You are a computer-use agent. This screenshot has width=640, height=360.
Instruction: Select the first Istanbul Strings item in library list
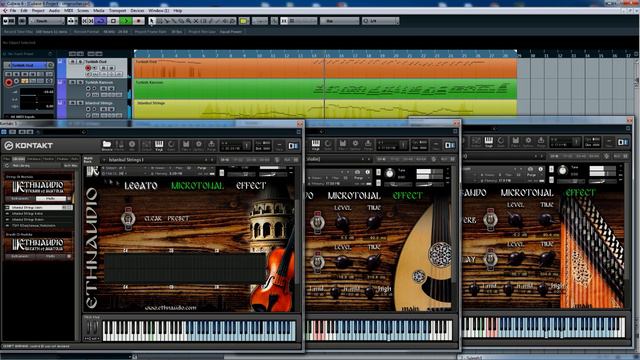(39, 208)
